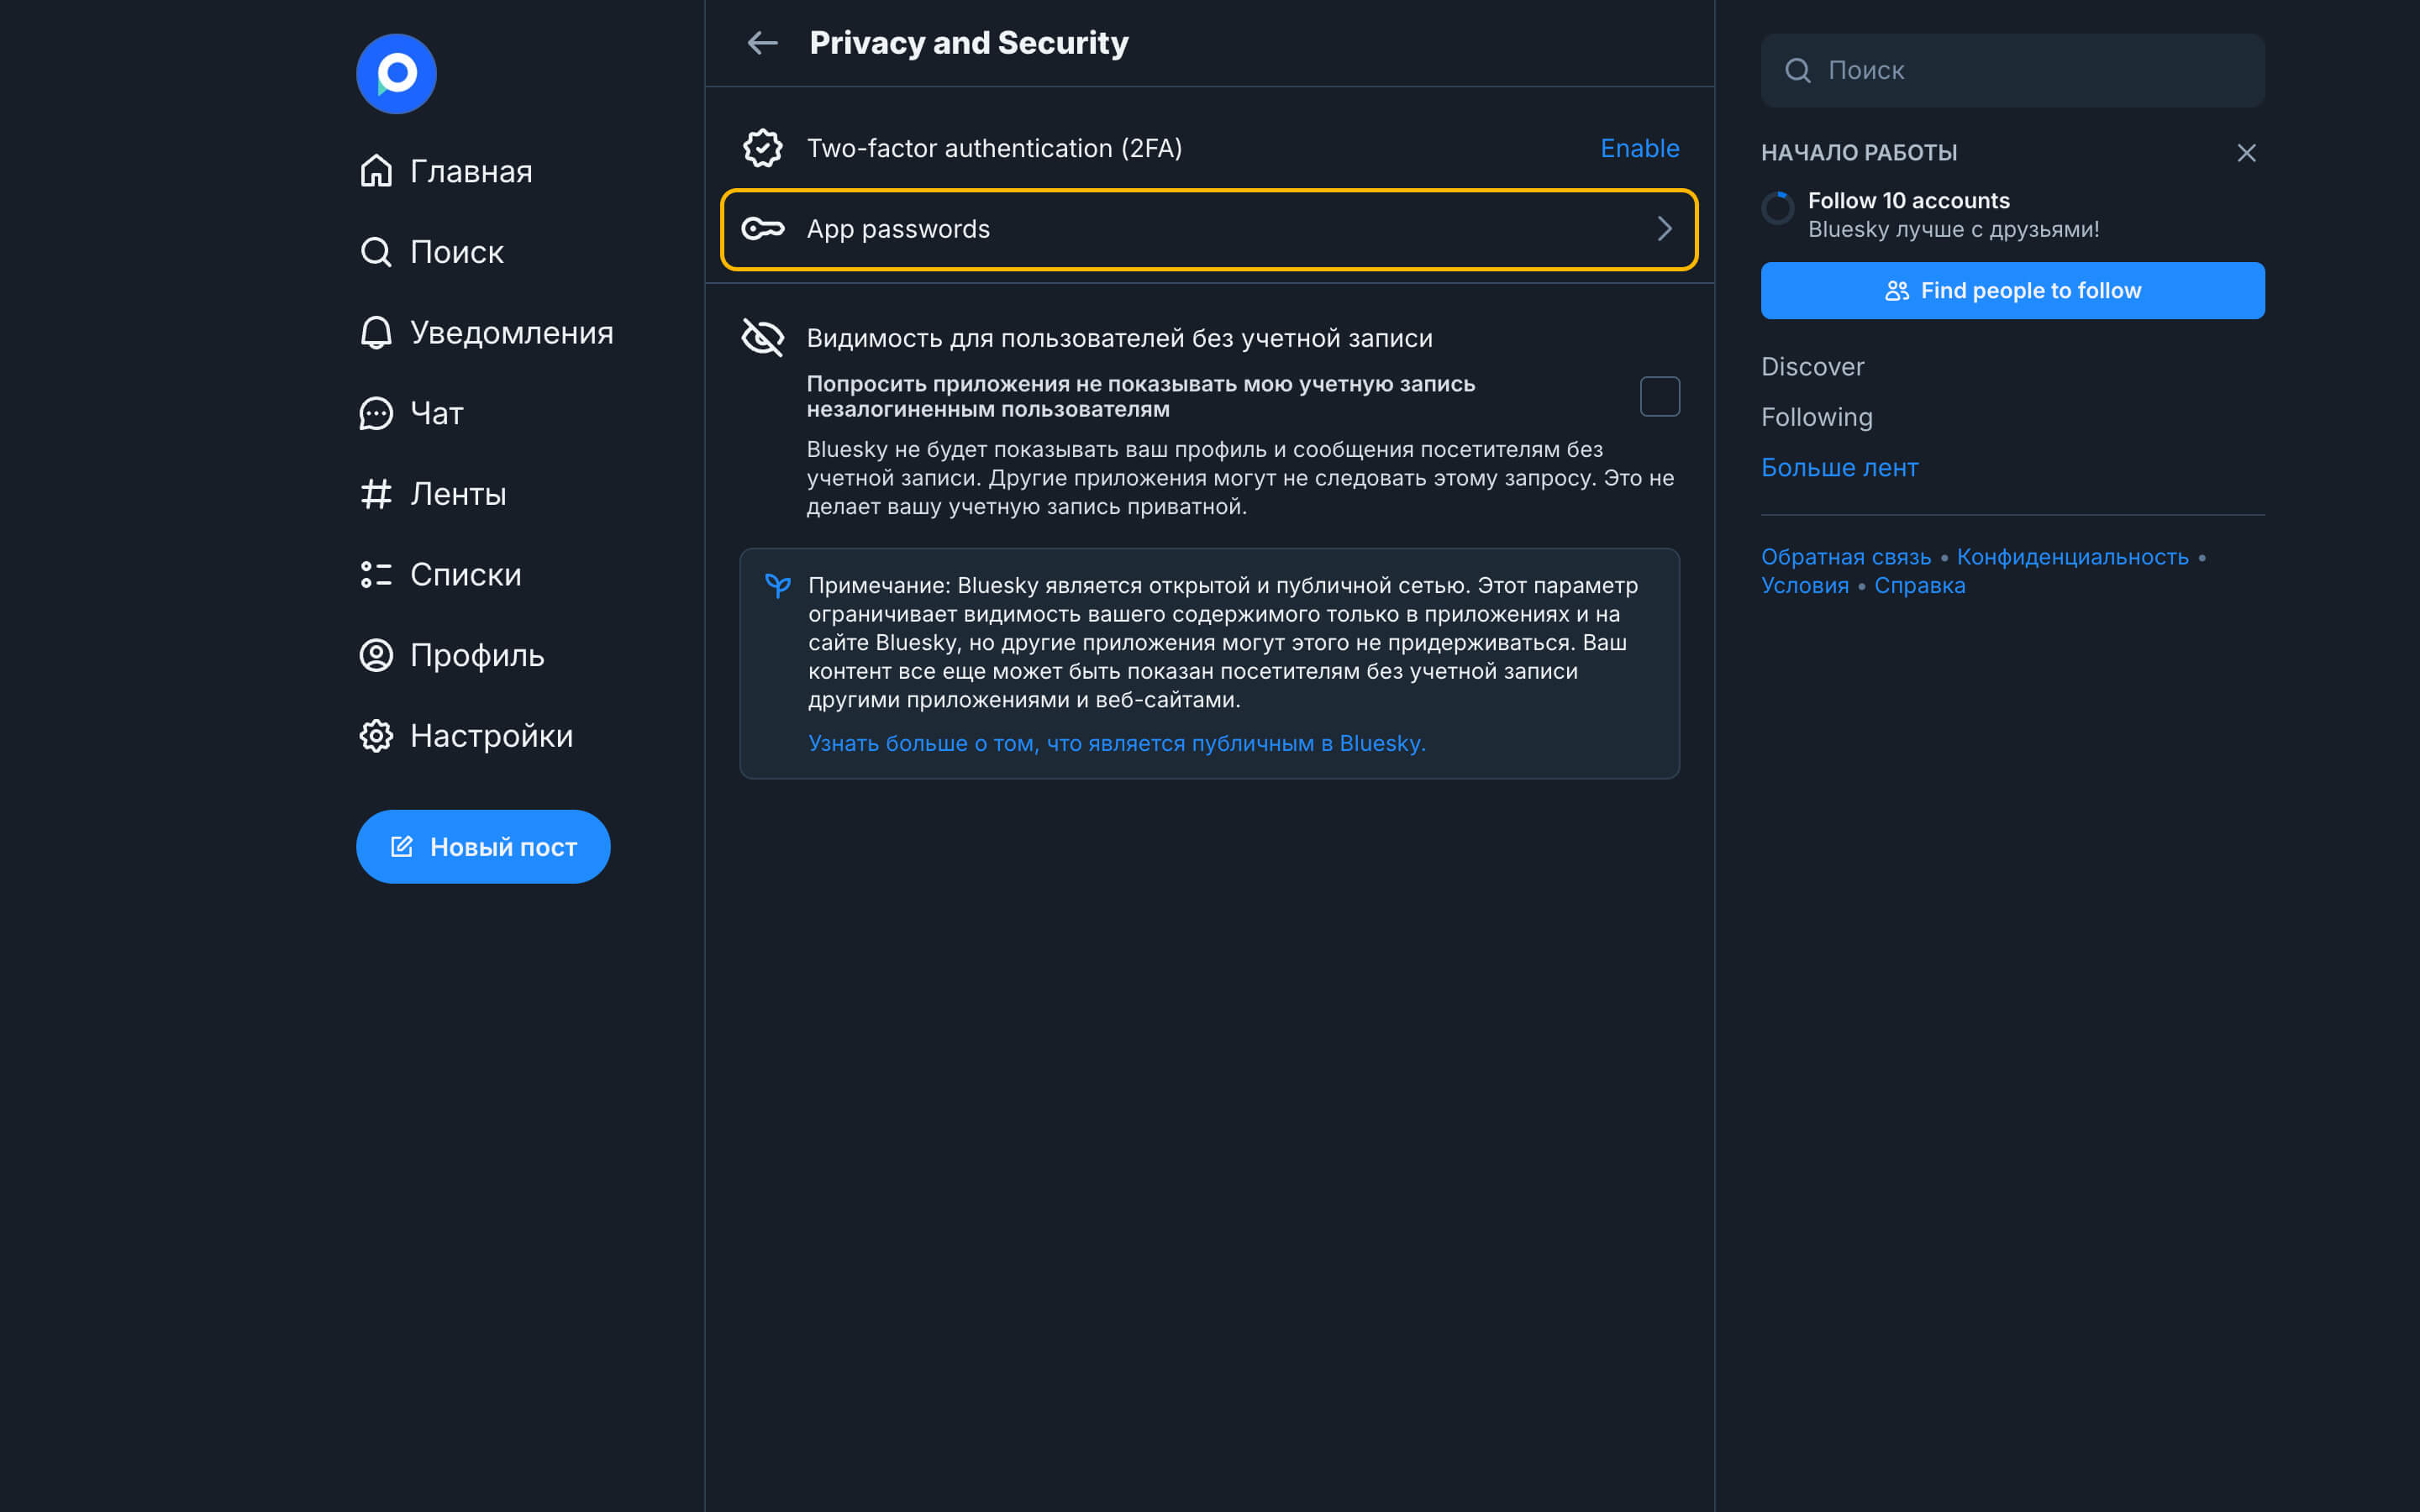The height and width of the screenshot is (1512, 2420).
Task: Select the Discover feed link
Action: click(x=1812, y=367)
